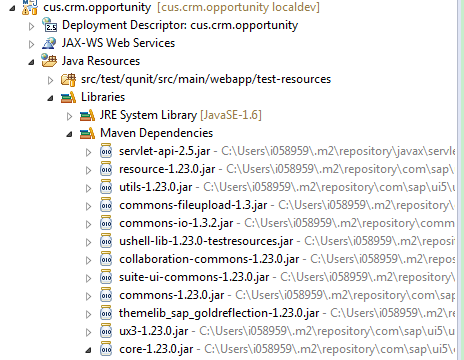The image size is (464, 360).
Task: Expand commons-1.23.0.jar contents
Action: pos(88,296)
